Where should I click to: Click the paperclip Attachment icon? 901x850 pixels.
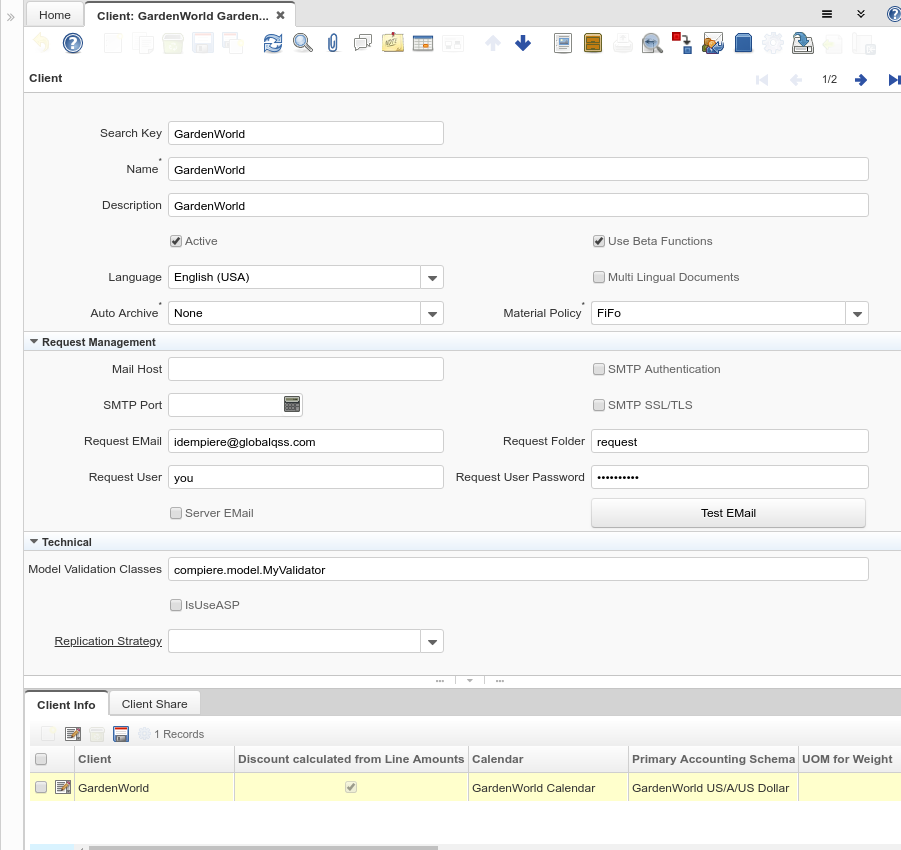(333, 43)
